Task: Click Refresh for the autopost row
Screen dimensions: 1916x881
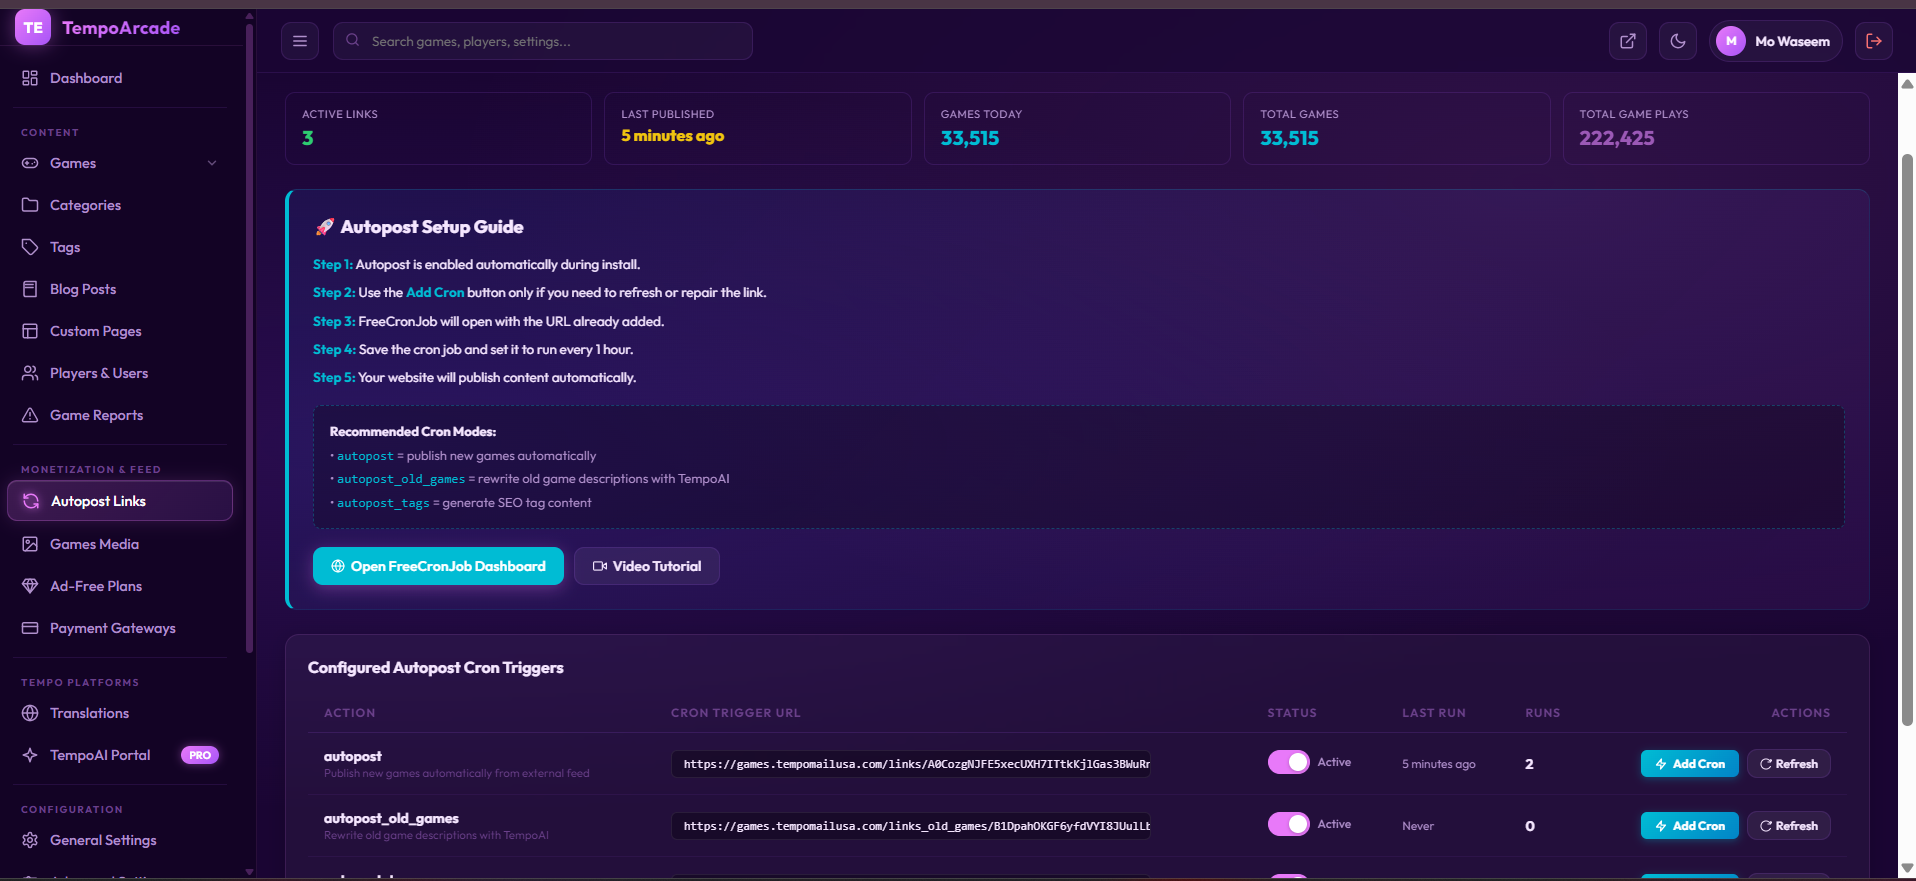Action: [x=1789, y=764]
